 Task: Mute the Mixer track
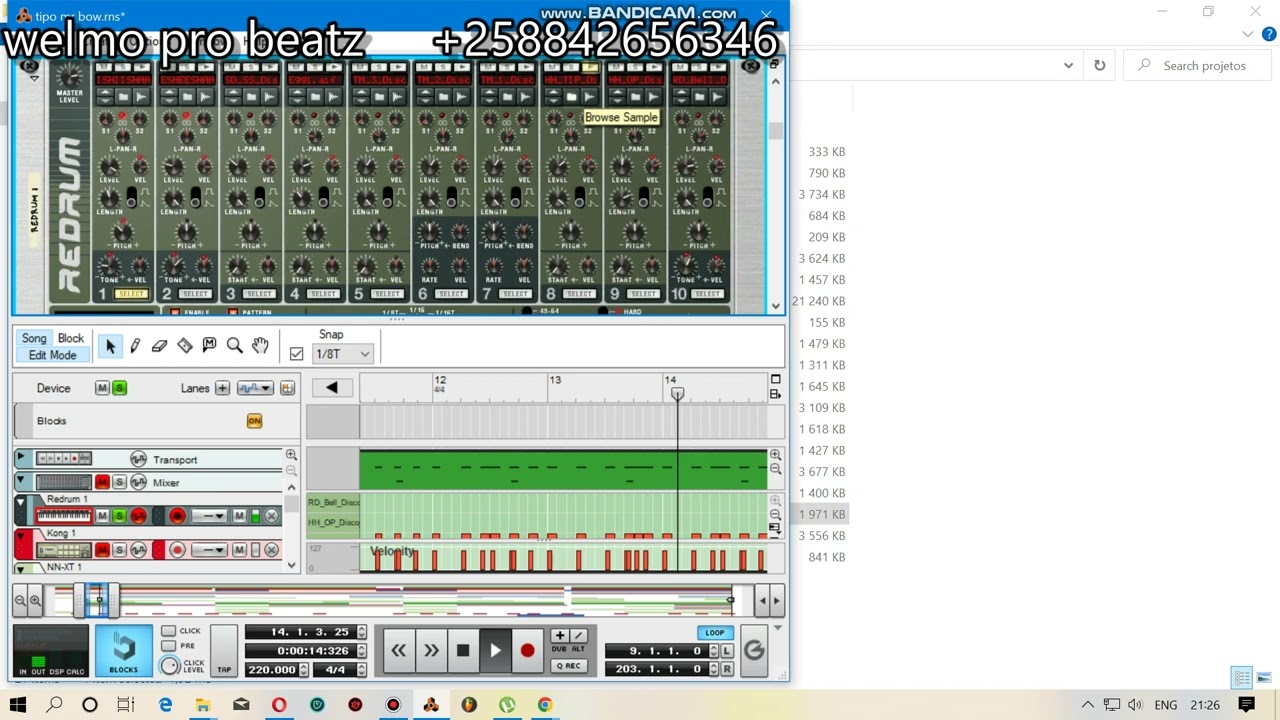click(102, 483)
